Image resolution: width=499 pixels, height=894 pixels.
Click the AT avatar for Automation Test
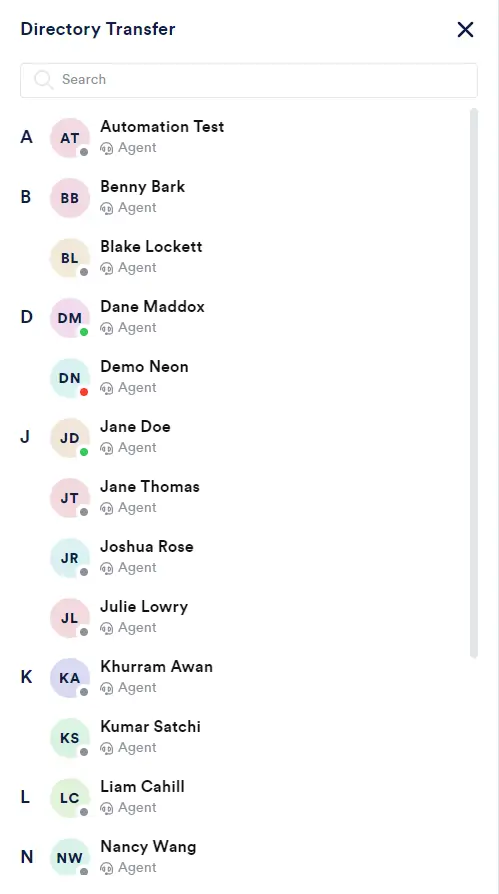tap(70, 137)
